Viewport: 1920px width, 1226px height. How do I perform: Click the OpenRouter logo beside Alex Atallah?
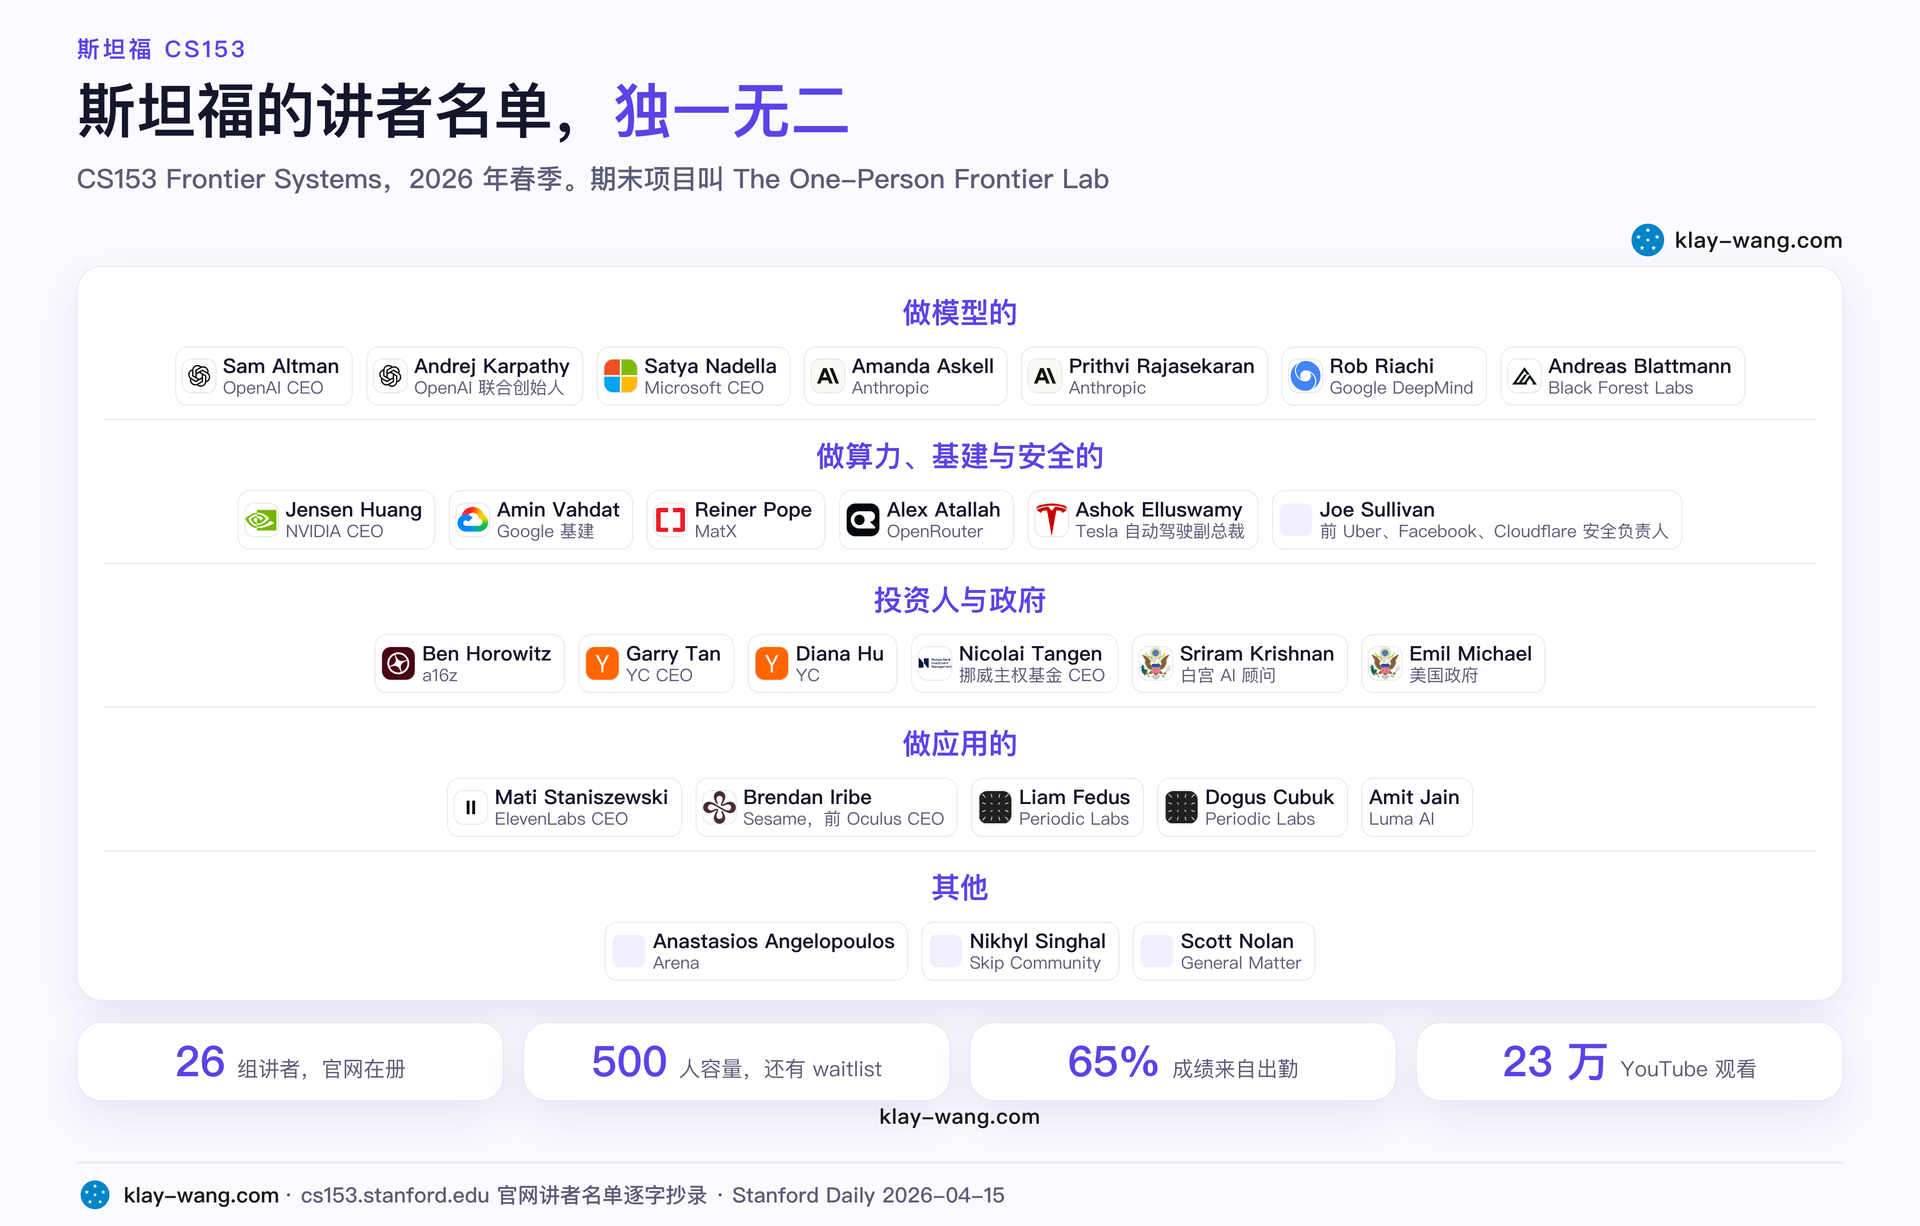pyautogui.click(x=863, y=520)
